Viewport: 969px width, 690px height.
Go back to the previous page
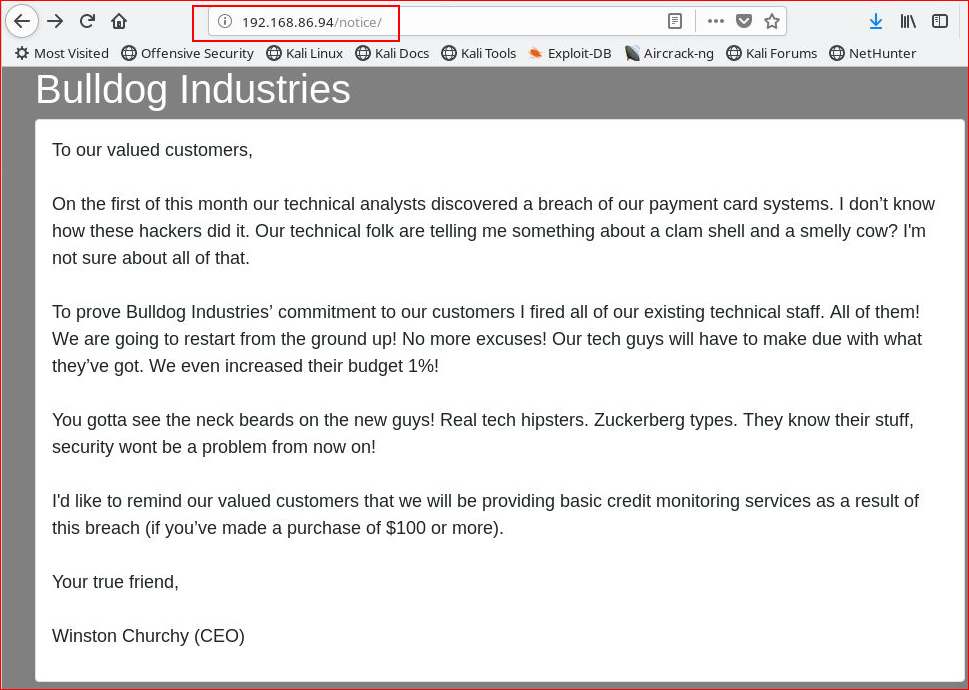pyautogui.click(x=22, y=22)
